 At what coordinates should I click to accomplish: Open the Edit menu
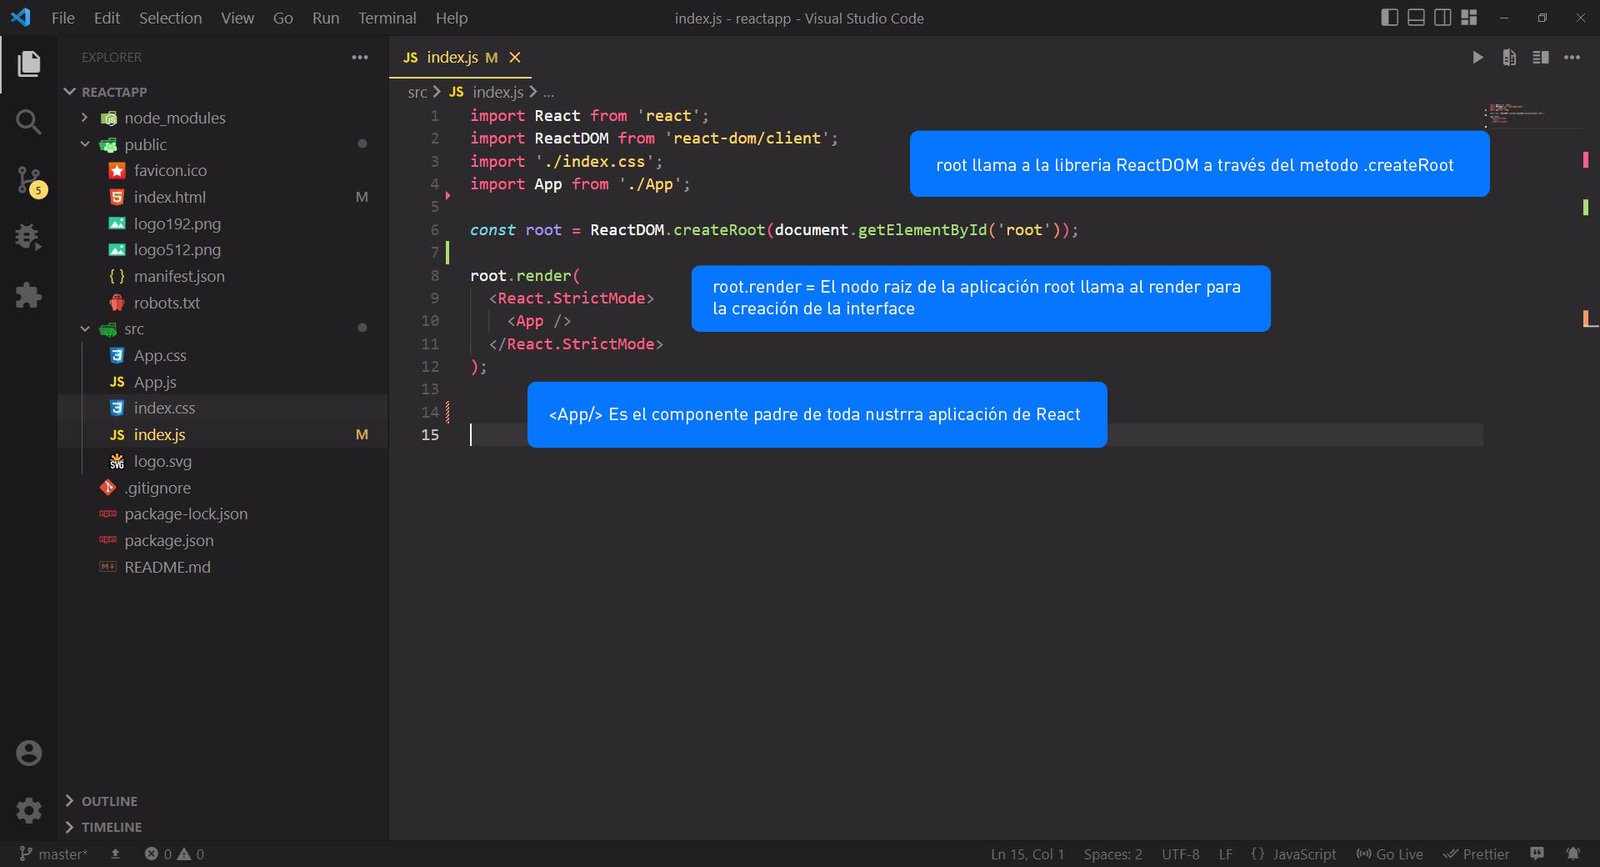107,18
